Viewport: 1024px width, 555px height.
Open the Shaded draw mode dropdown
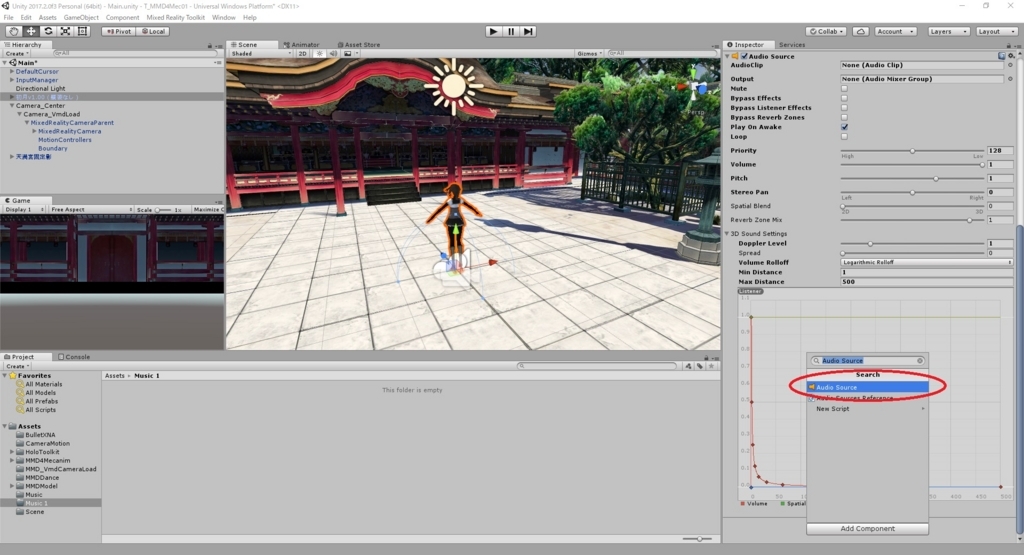point(261,54)
